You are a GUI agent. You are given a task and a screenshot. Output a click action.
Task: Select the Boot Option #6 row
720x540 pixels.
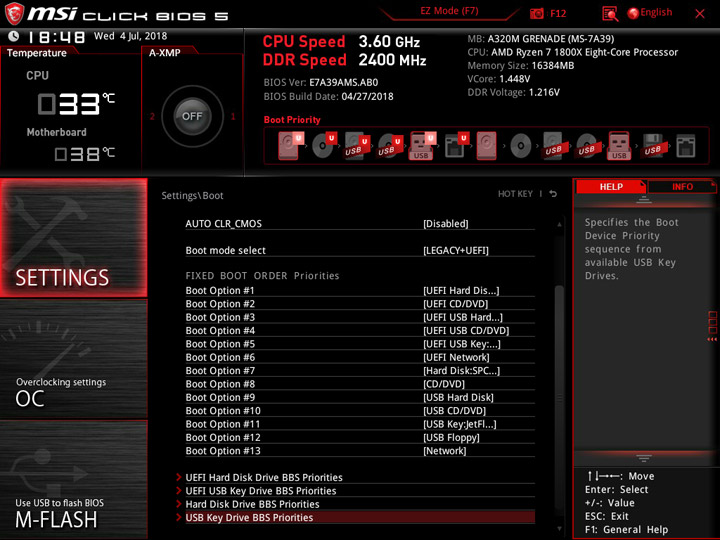[360, 357]
